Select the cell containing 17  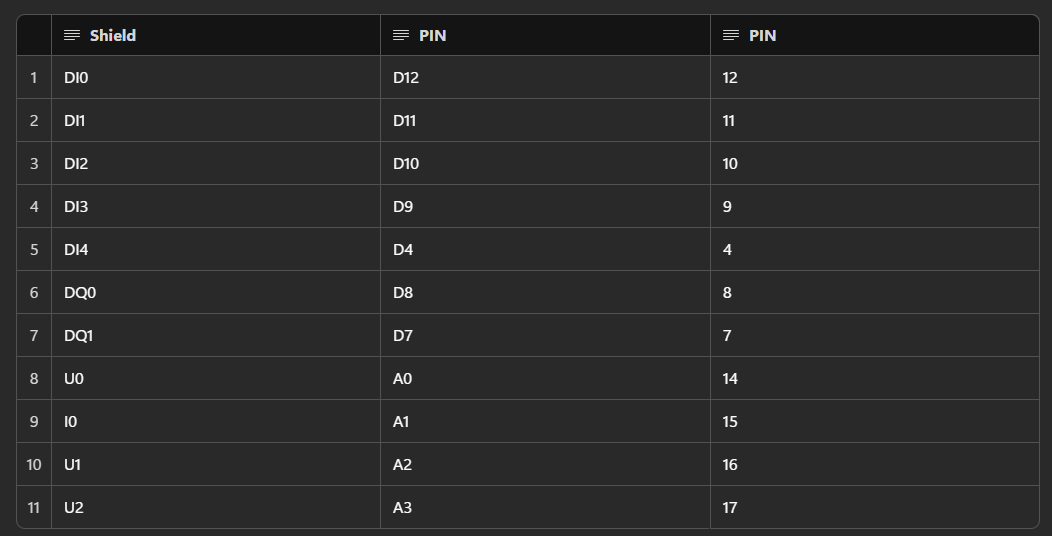(x=730, y=508)
